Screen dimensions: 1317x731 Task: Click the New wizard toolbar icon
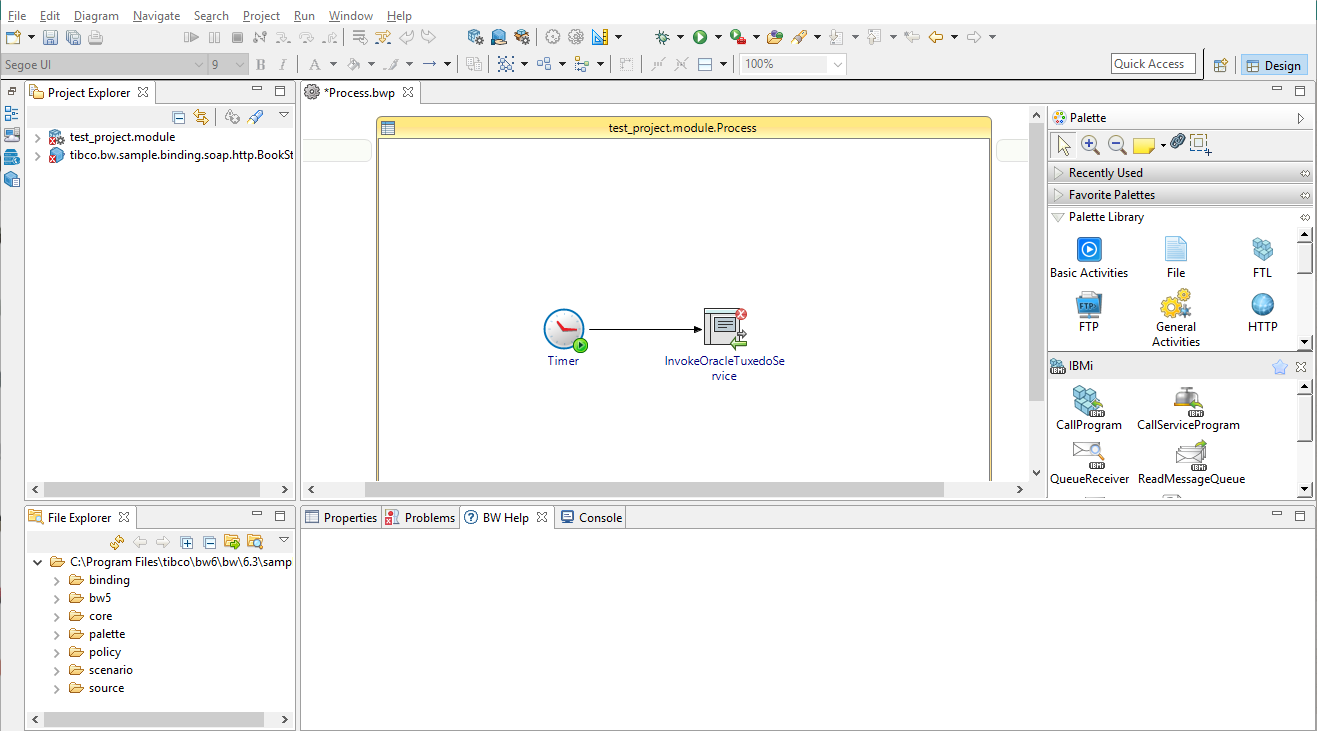click(x=14, y=38)
